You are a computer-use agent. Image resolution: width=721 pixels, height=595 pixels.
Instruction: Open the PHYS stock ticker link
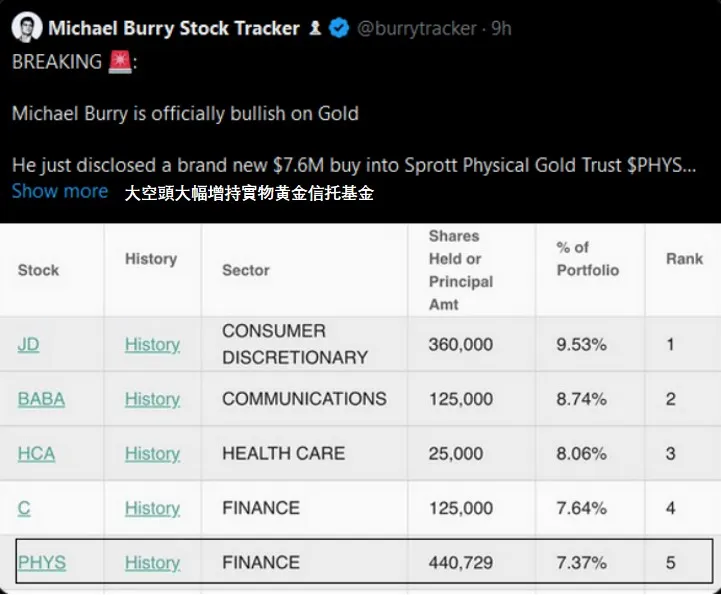pos(42,562)
